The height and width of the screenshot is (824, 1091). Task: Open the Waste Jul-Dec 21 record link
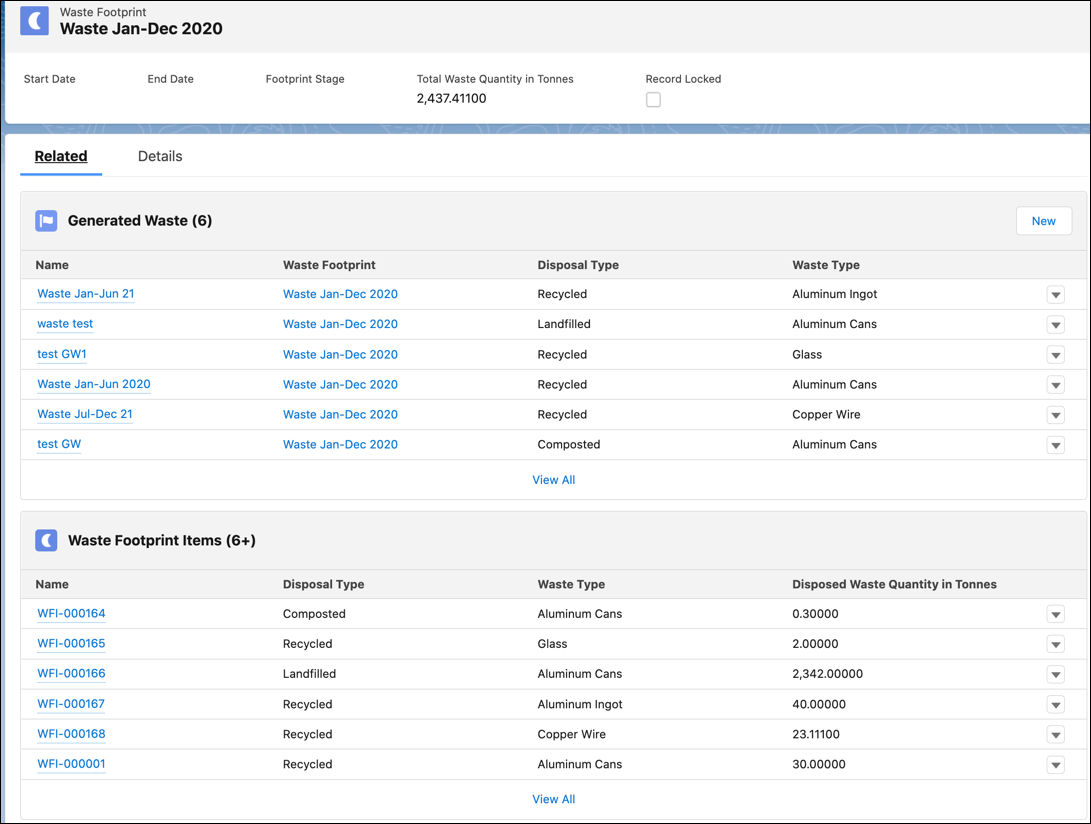tap(85, 414)
